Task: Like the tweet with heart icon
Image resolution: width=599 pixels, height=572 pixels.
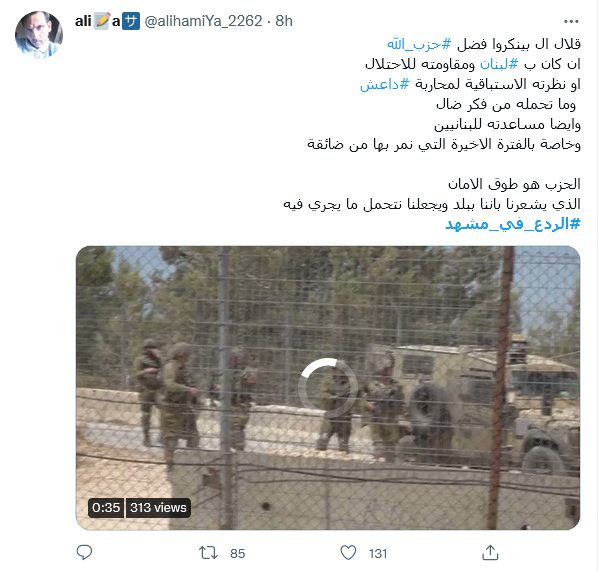Action: (x=348, y=553)
